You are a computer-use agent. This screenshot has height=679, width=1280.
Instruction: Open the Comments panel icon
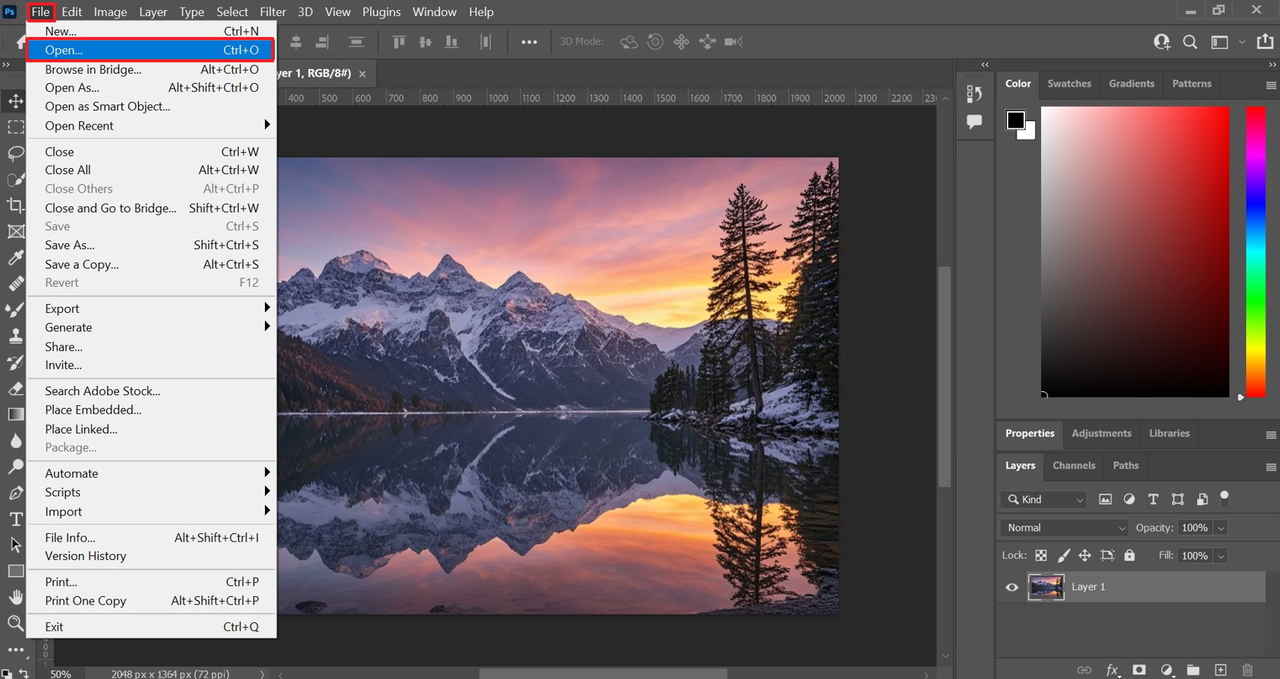pyautogui.click(x=975, y=121)
